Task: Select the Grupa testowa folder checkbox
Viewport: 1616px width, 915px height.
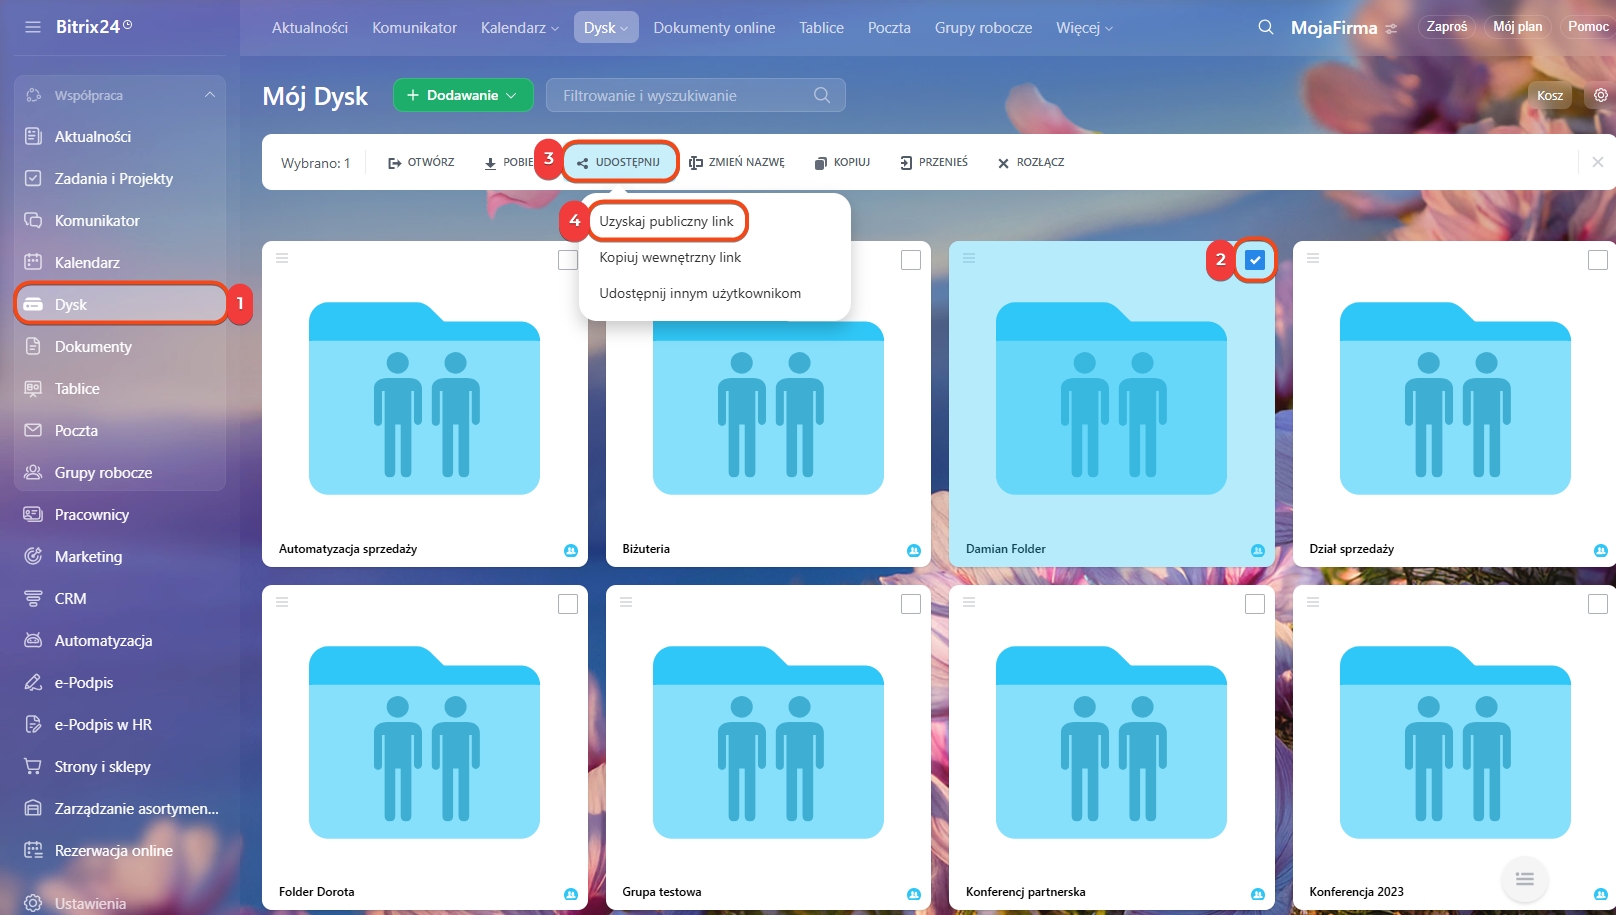Action: (911, 604)
